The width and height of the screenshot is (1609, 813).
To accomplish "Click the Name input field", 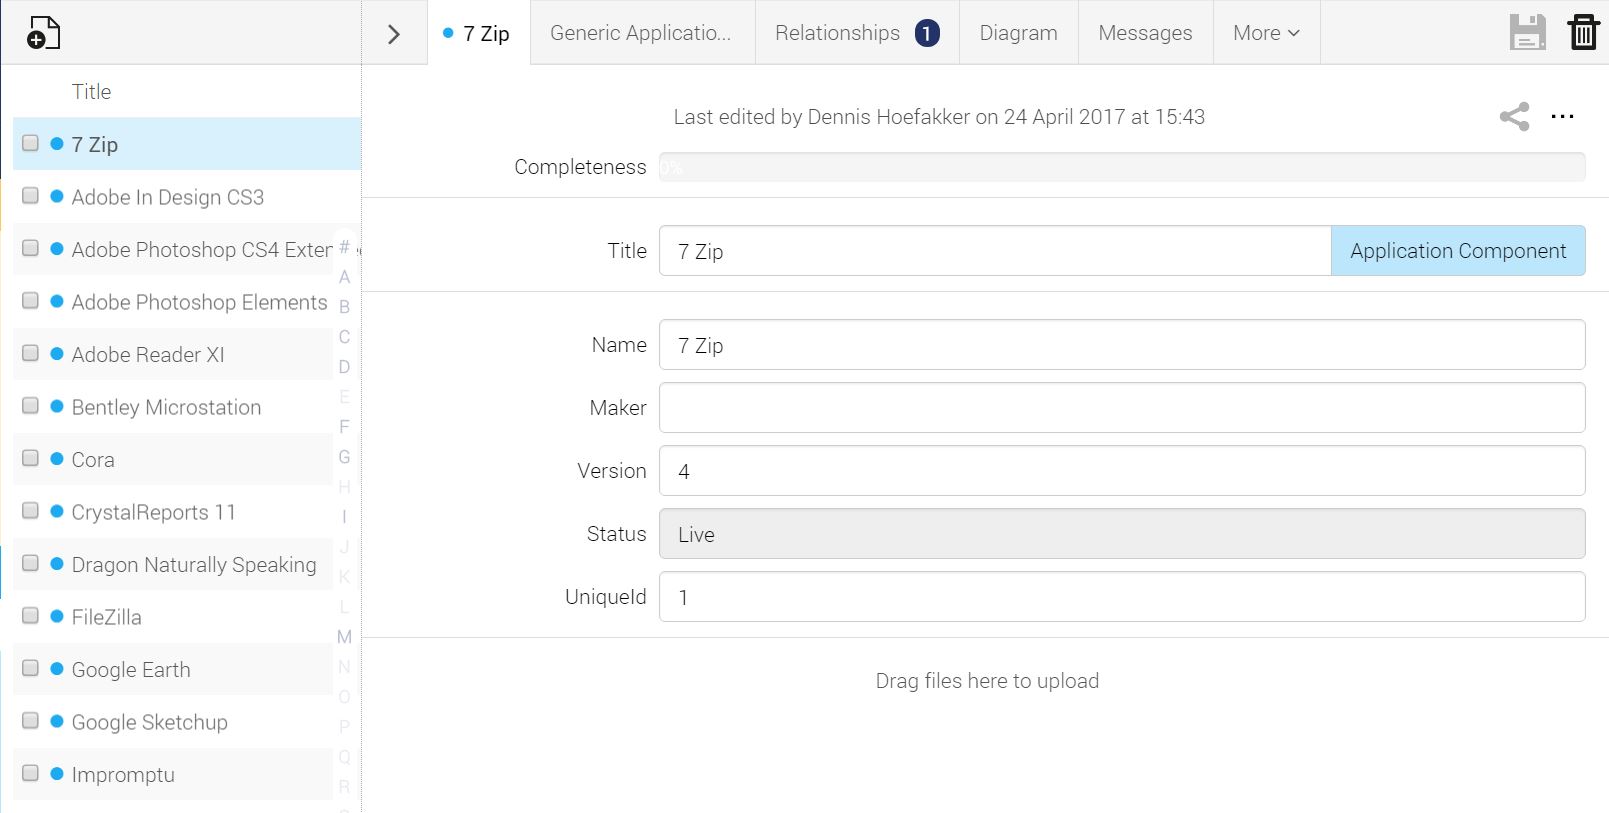I will (x=1122, y=345).
